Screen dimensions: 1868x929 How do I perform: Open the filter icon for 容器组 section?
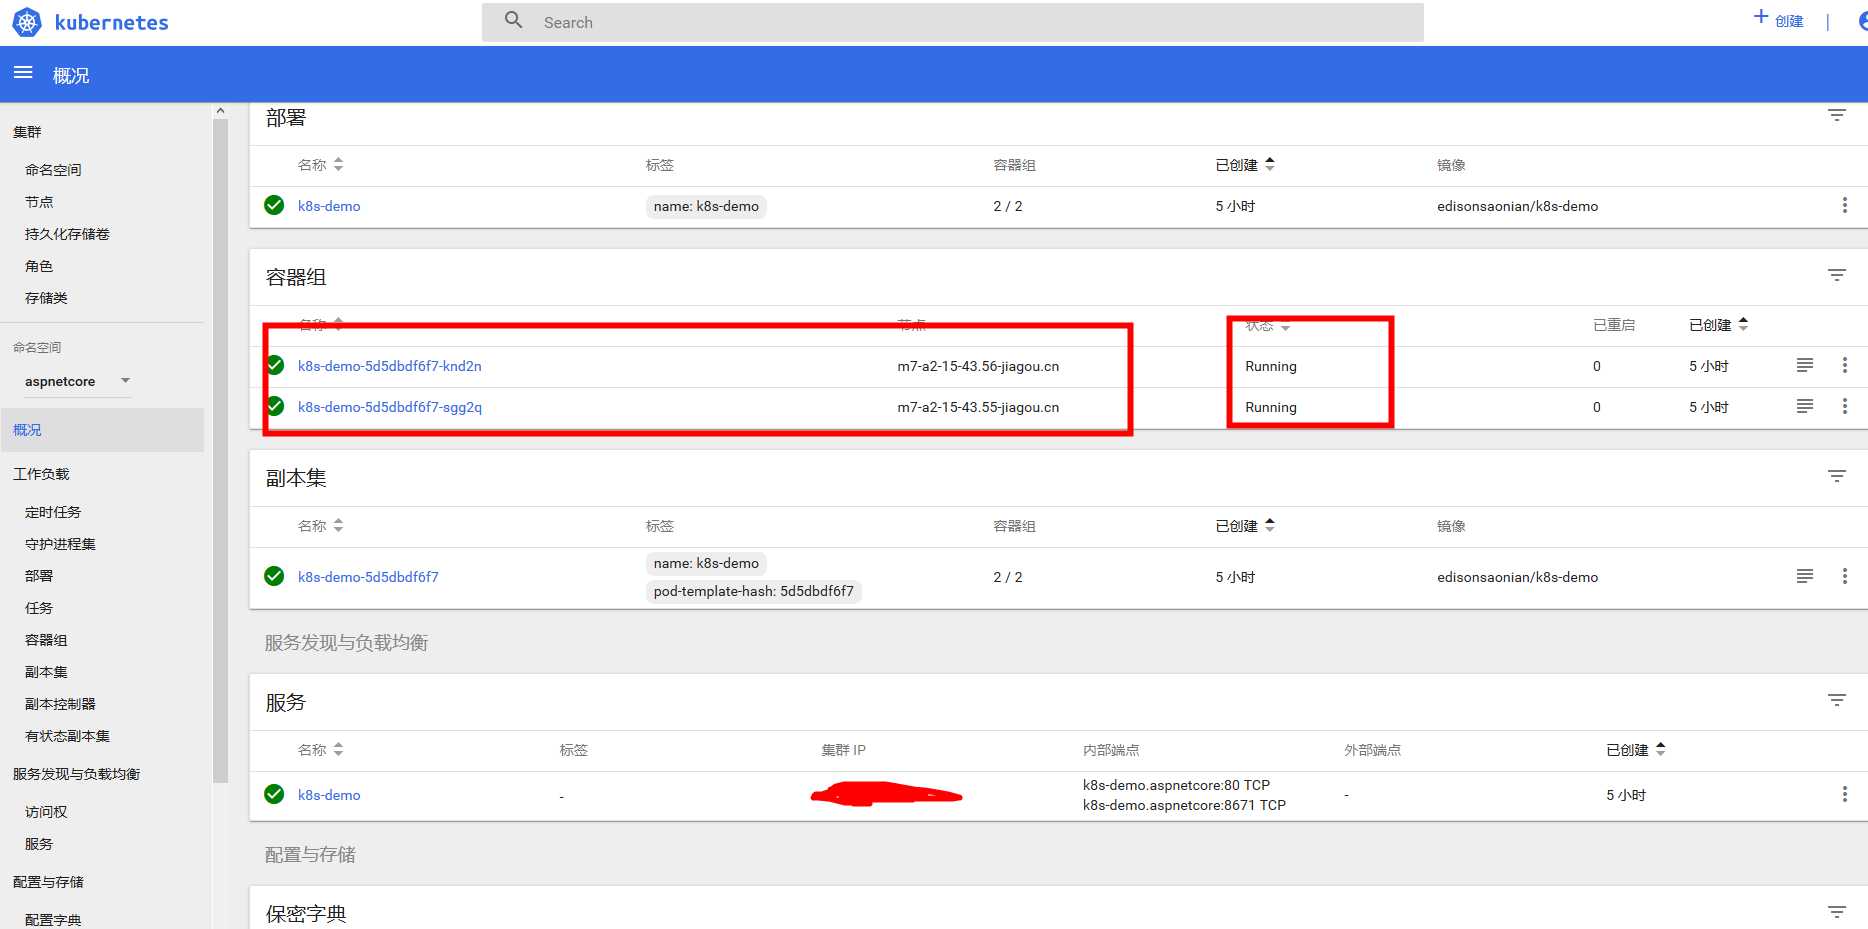1837,275
